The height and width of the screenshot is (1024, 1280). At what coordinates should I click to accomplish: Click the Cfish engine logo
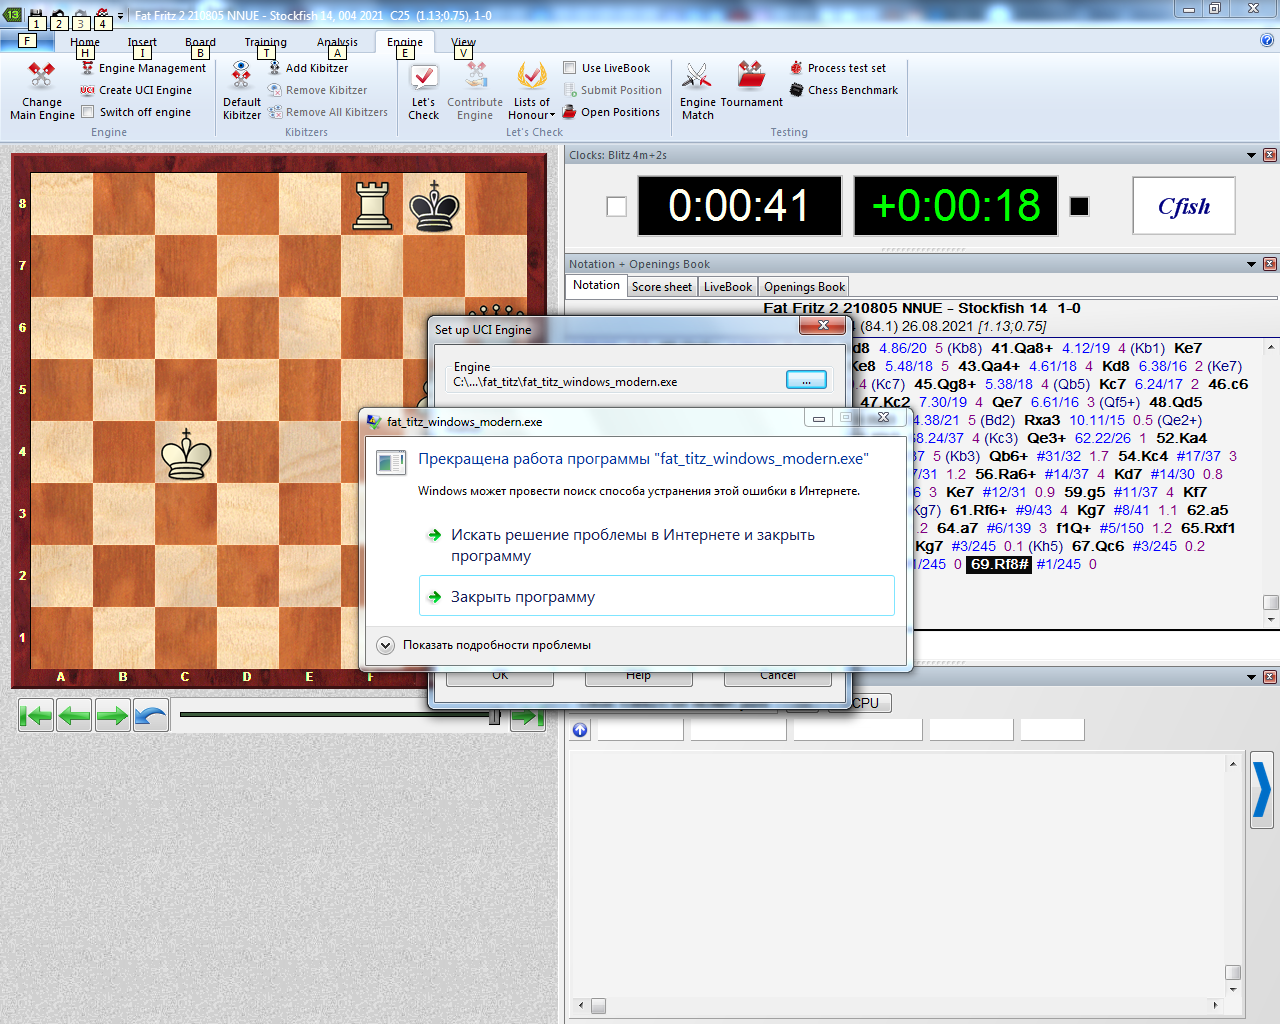1184,206
